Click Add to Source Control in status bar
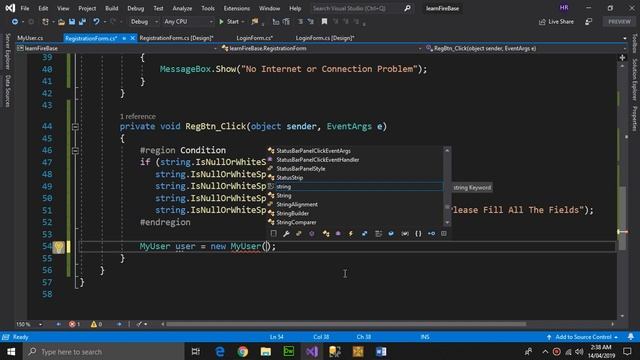 (583, 337)
